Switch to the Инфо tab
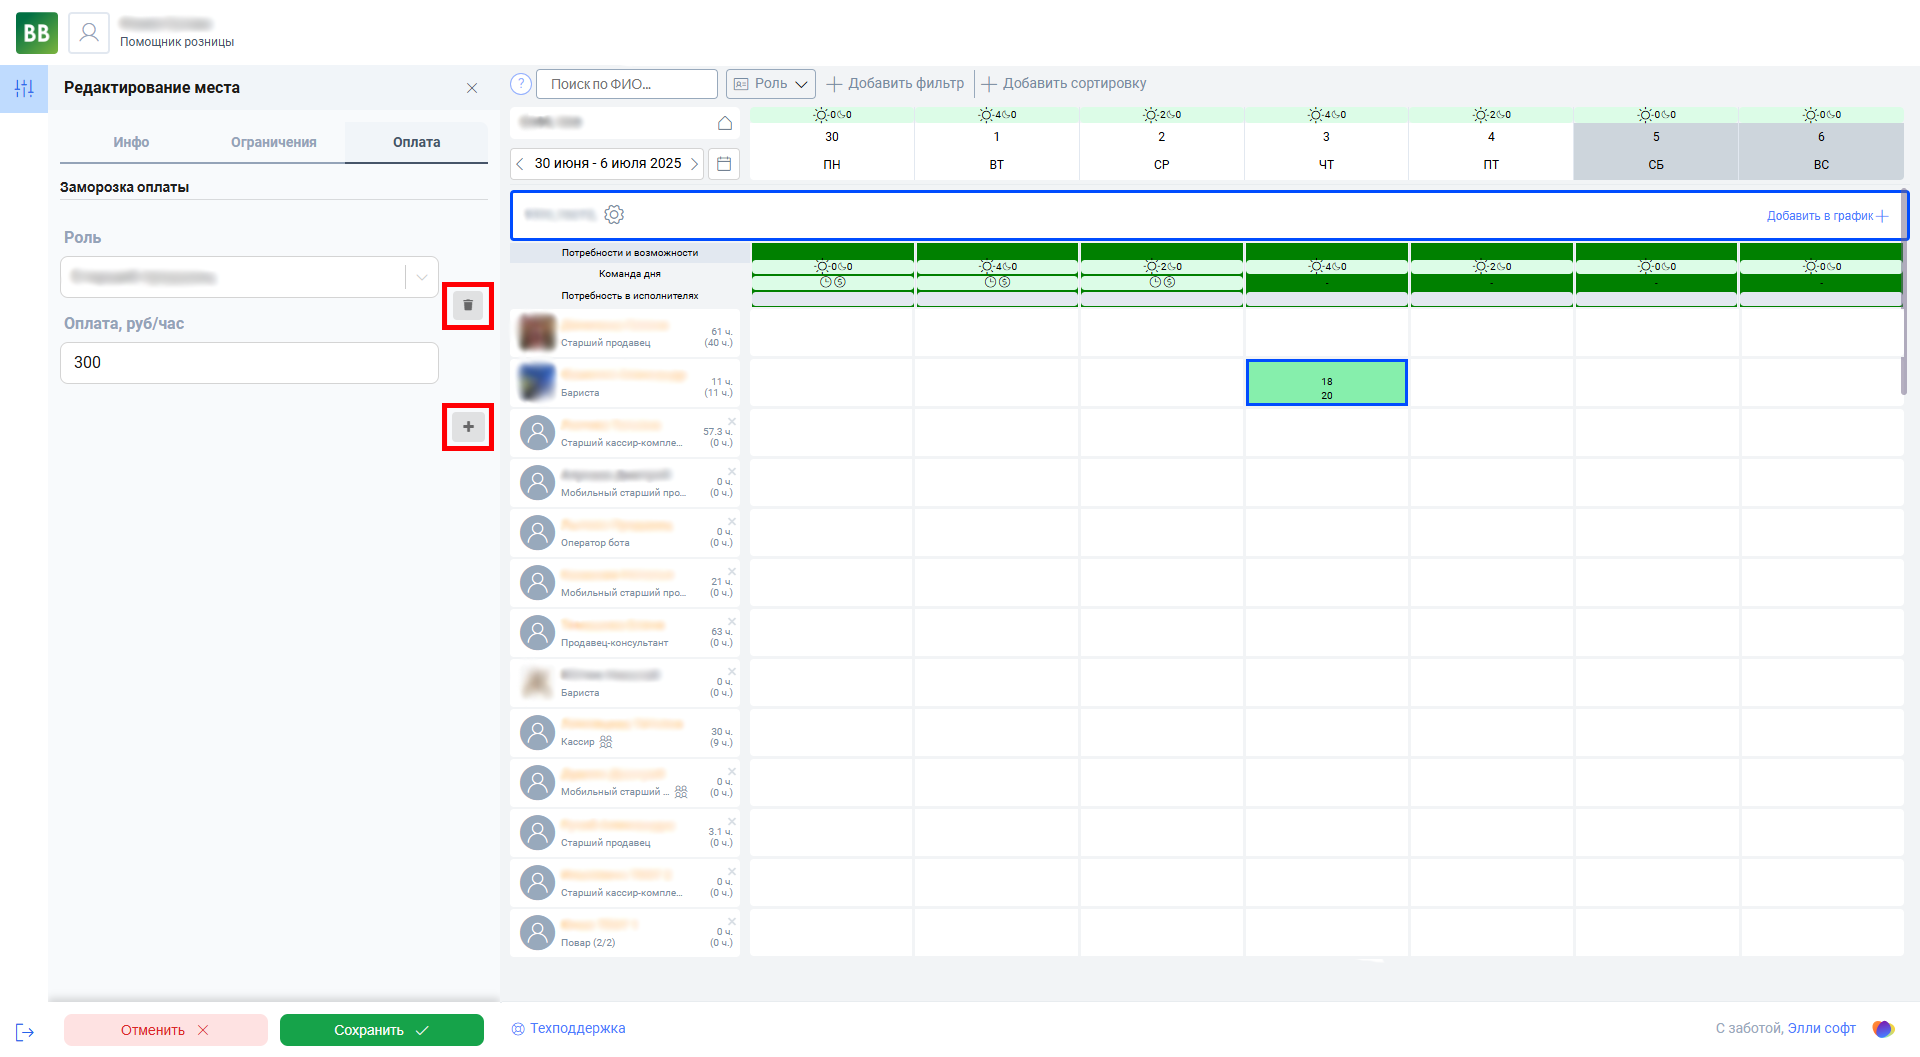Screen dimensions: 1920x1057 pos(131,142)
